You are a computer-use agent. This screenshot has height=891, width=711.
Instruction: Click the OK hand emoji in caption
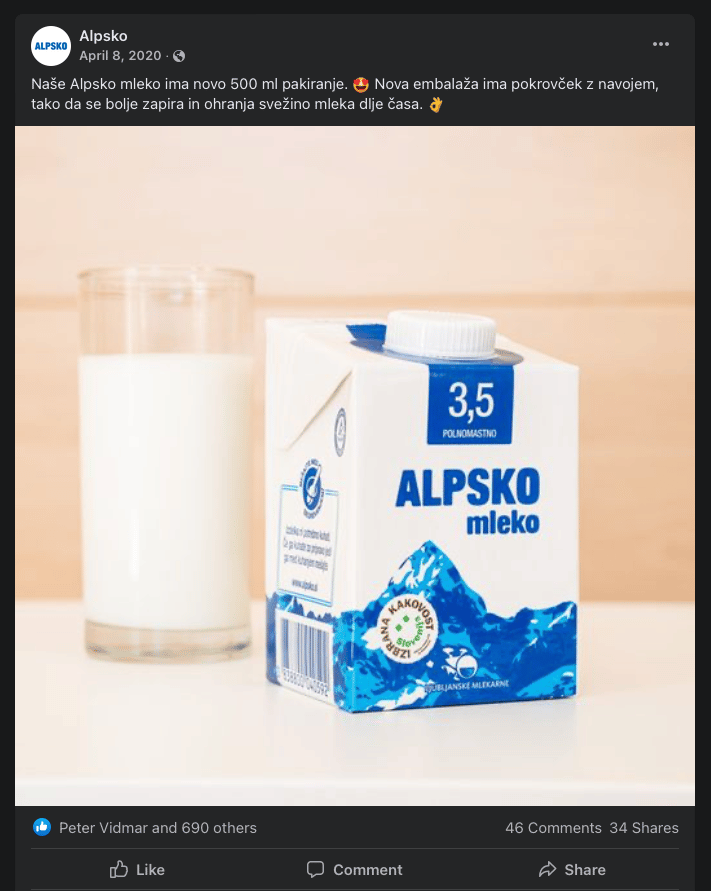coord(435,105)
